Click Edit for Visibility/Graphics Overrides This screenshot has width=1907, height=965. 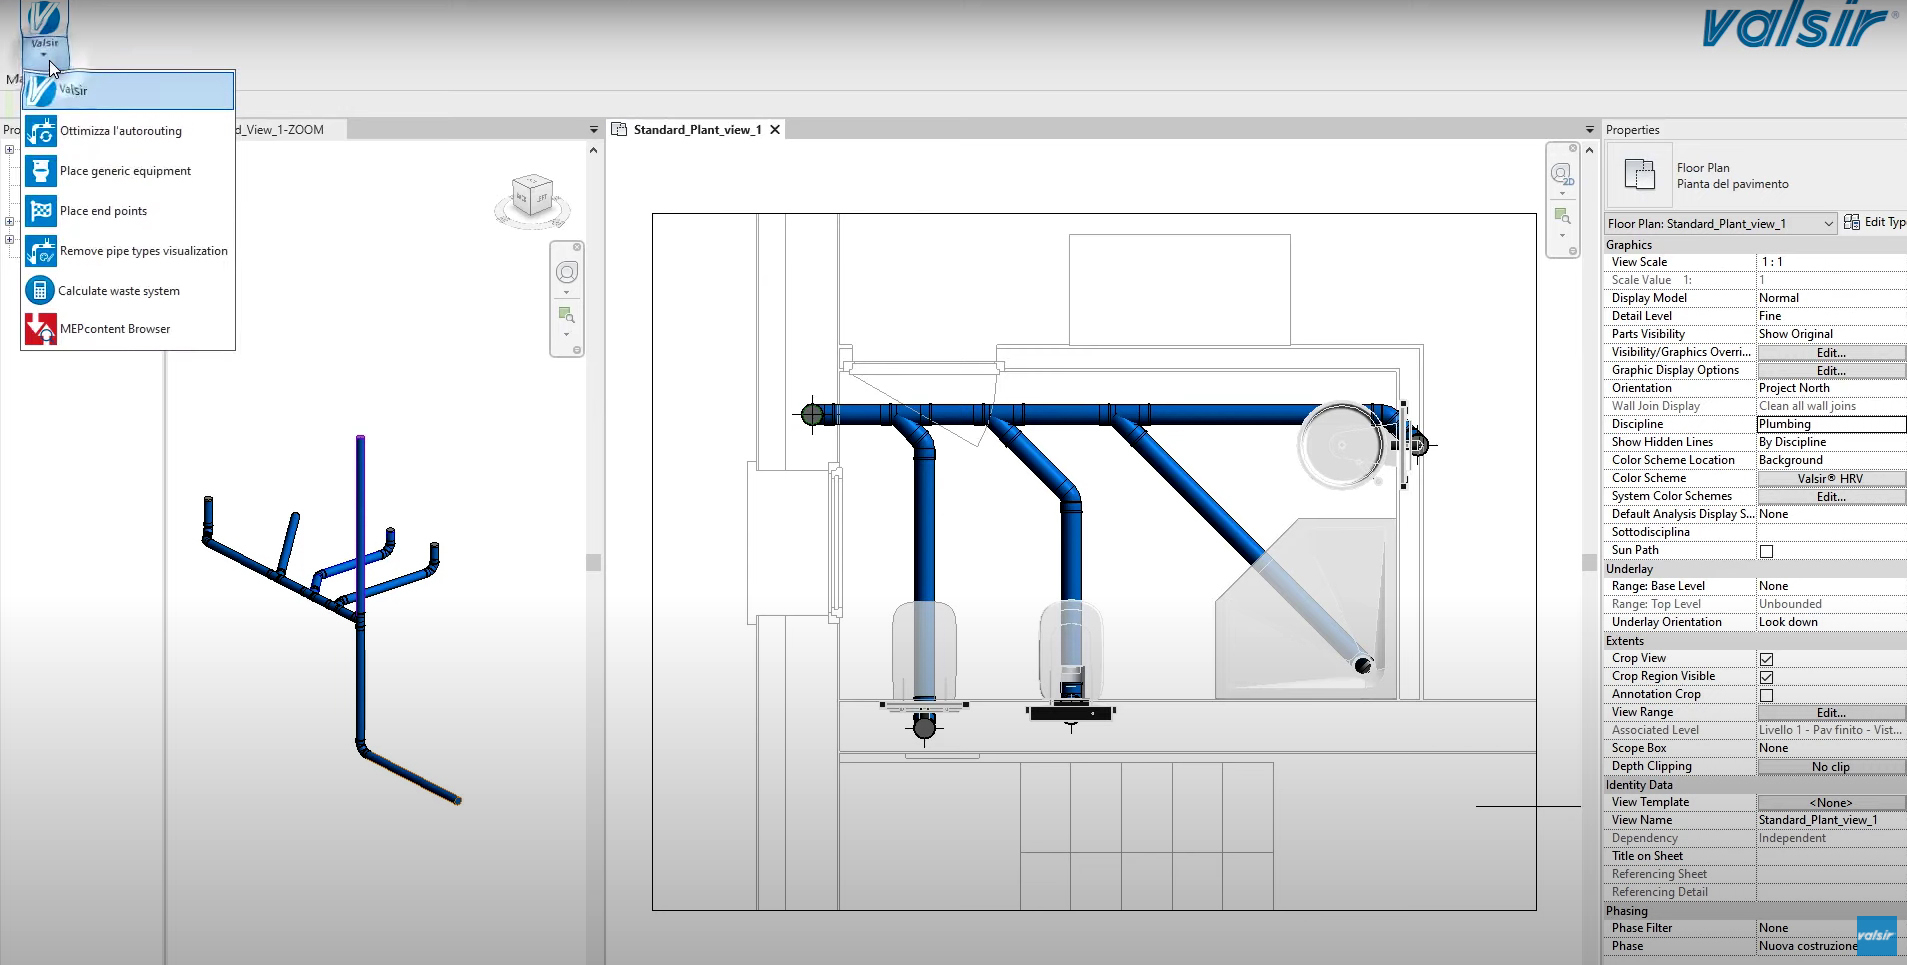point(1832,353)
